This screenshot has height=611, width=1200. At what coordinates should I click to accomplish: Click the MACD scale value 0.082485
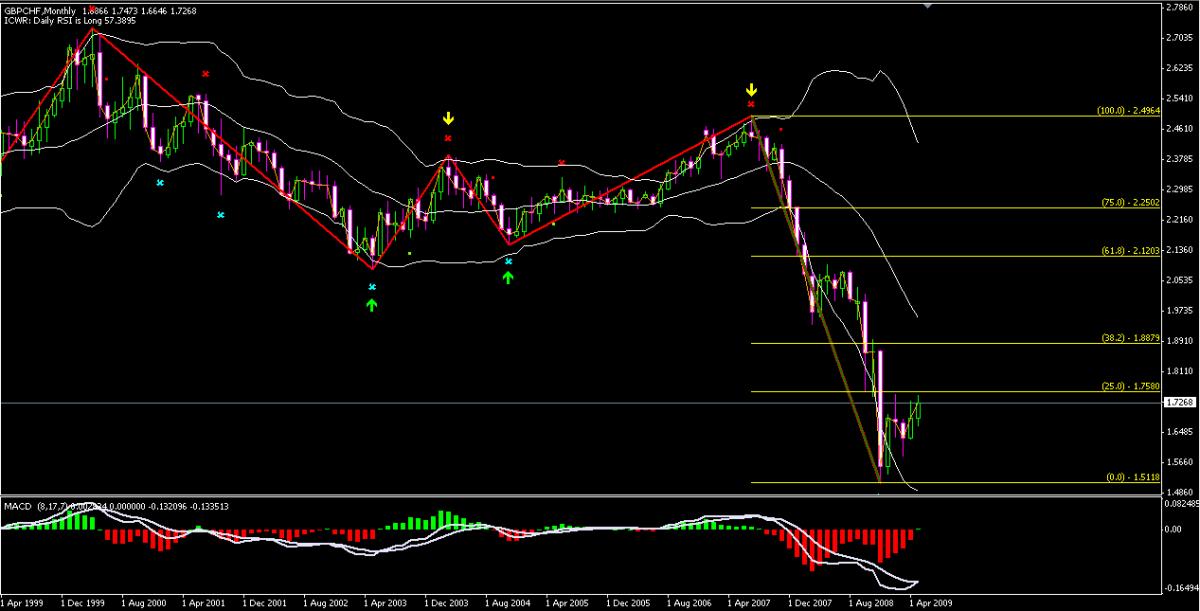1181,503
